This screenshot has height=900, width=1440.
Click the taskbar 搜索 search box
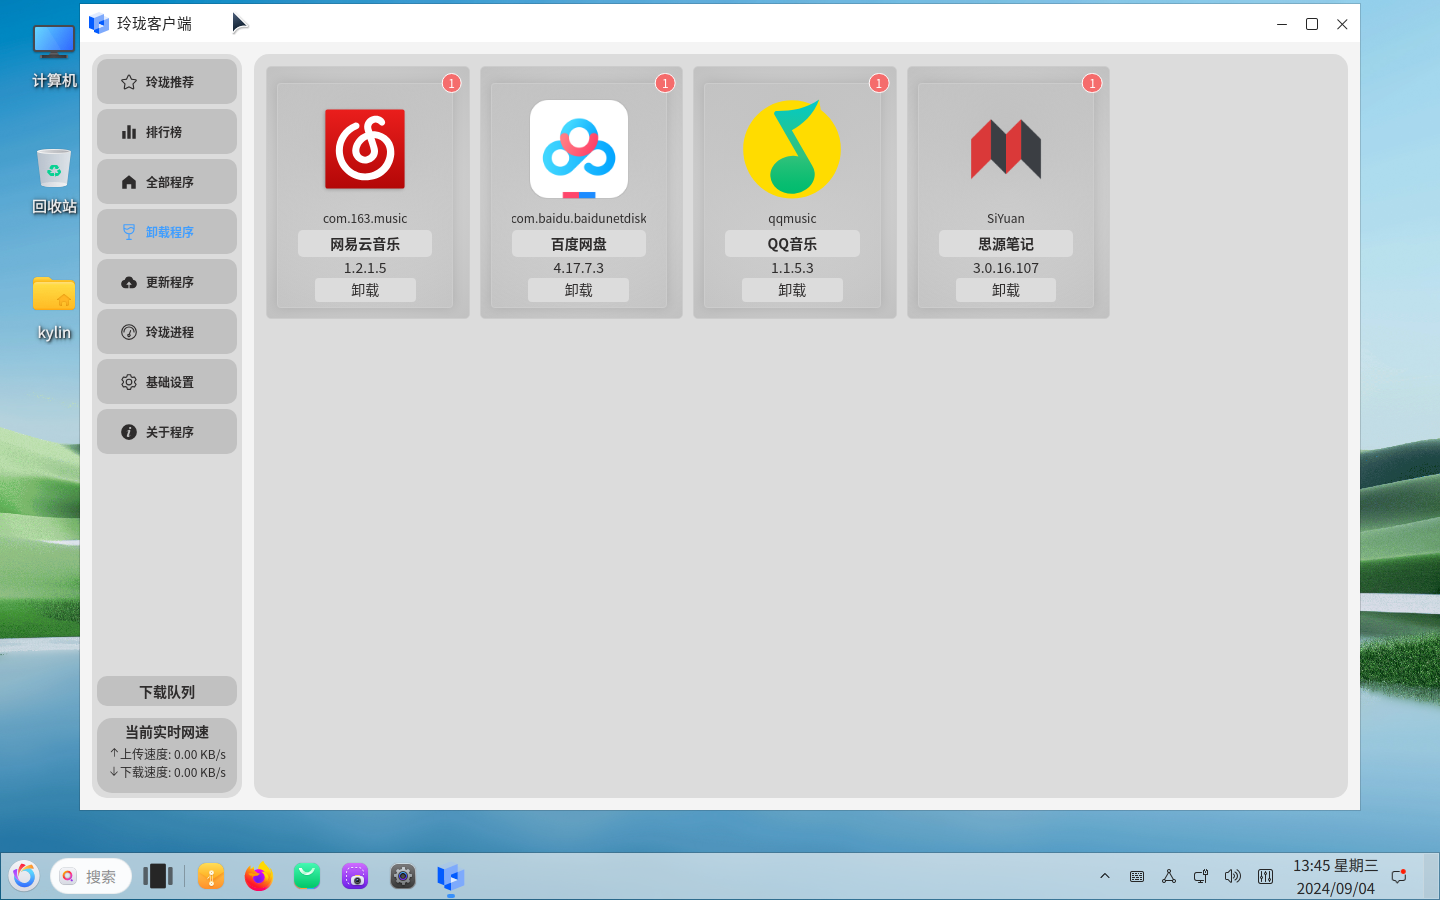click(91, 876)
